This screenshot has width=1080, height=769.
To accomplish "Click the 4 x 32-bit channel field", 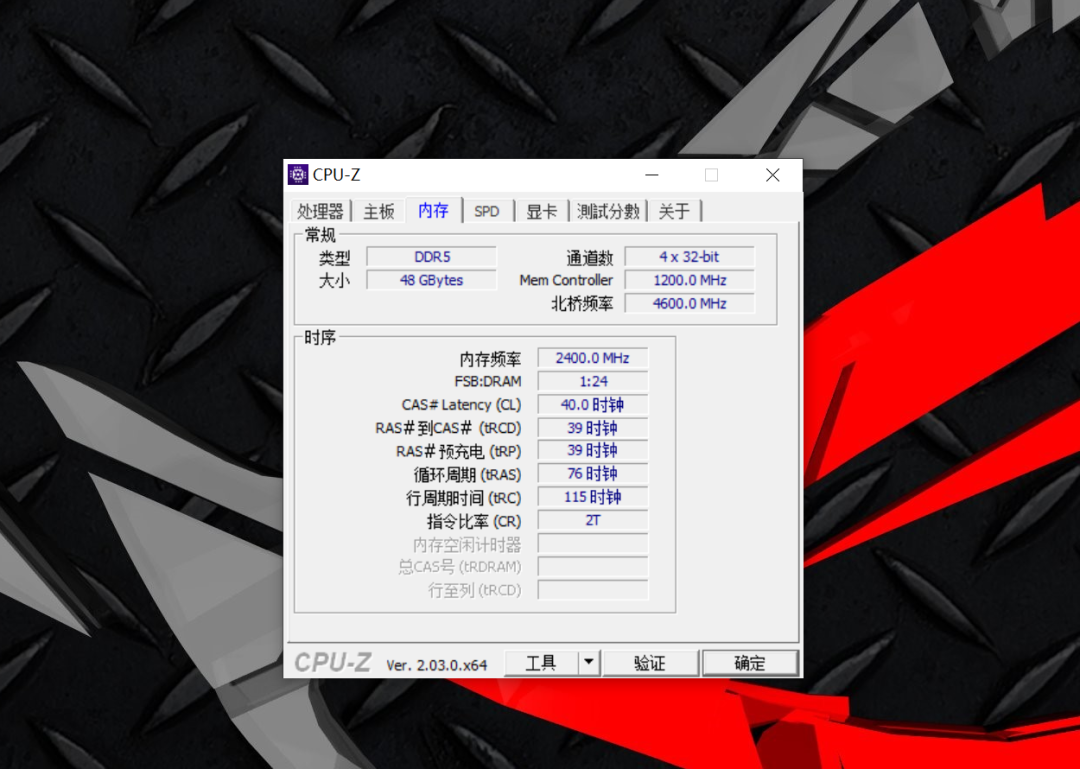I will tap(689, 257).
